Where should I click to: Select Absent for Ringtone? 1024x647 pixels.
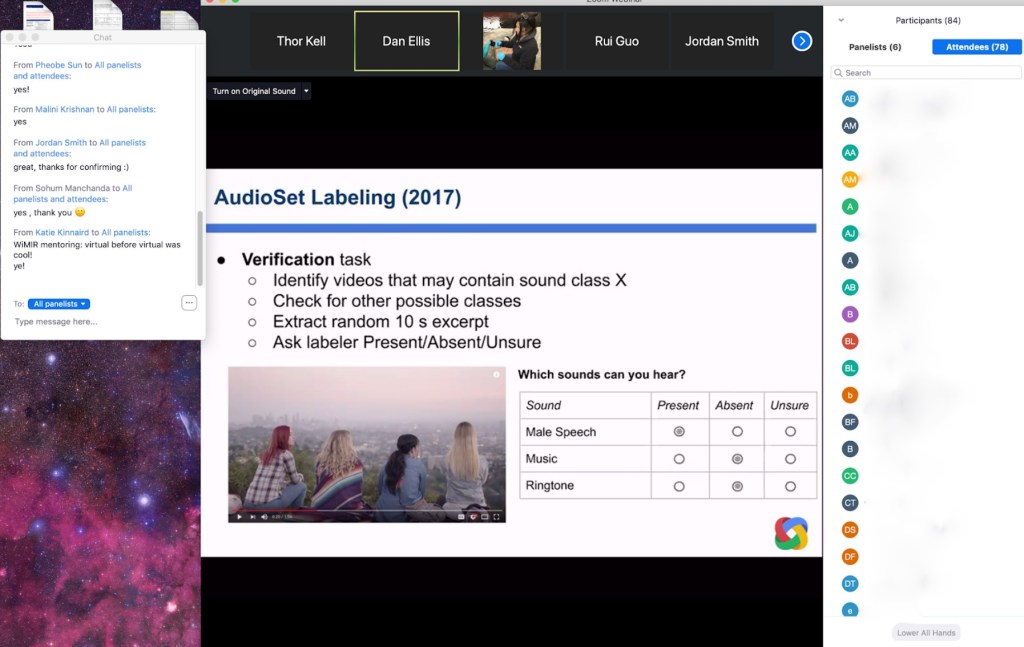(737, 486)
